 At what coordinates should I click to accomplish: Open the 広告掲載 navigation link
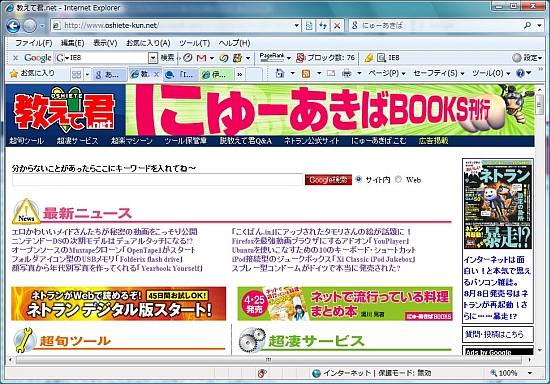433,141
